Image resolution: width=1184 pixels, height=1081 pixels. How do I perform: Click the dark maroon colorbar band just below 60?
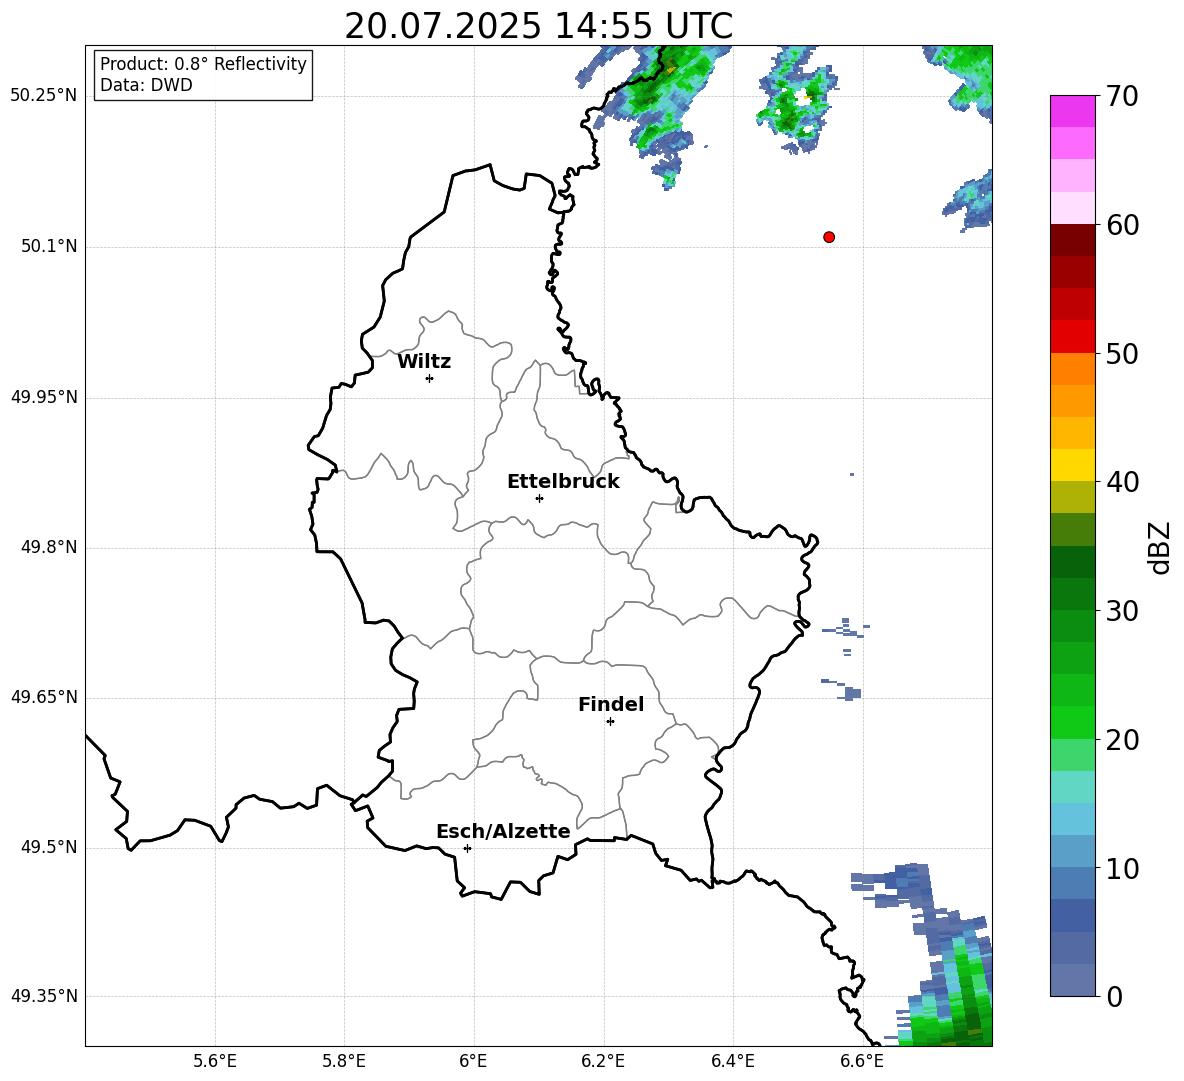point(1072,240)
